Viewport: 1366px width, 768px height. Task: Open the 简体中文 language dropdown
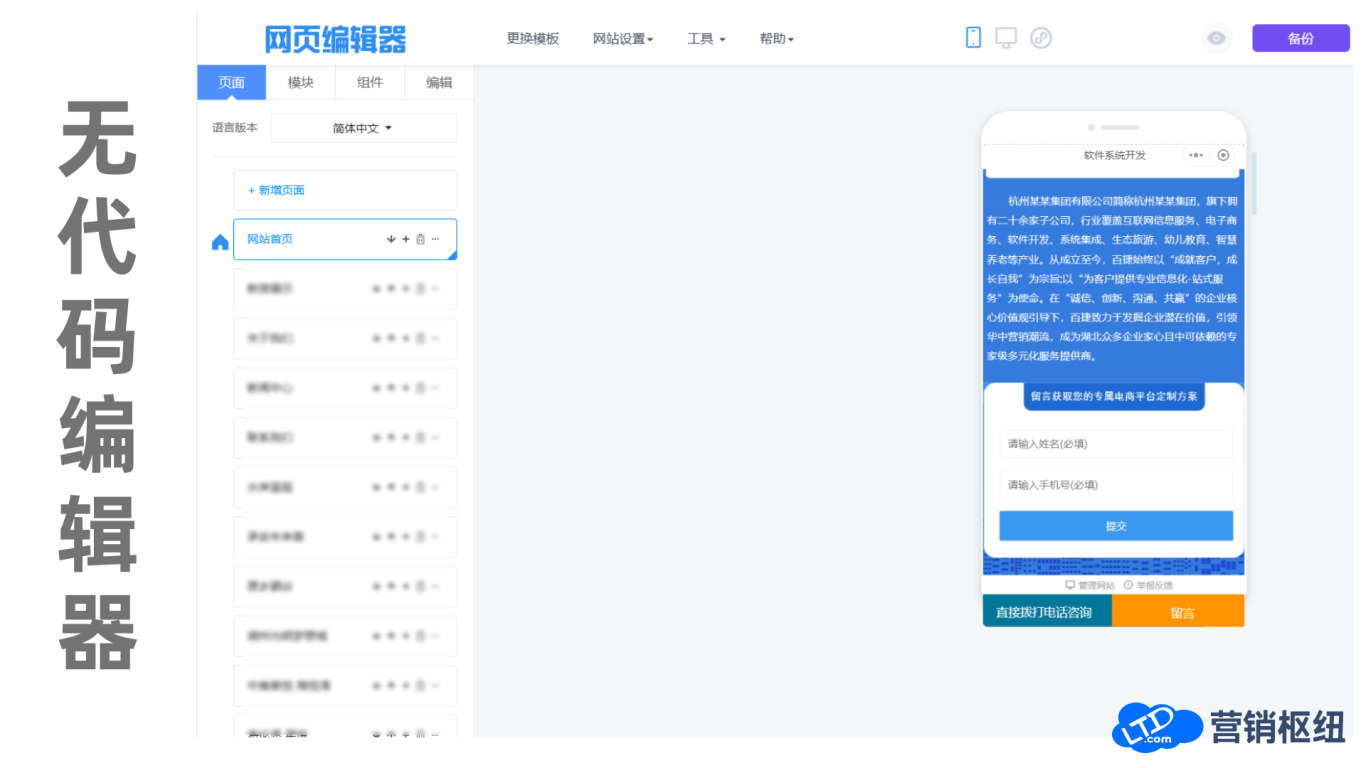coord(364,128)
